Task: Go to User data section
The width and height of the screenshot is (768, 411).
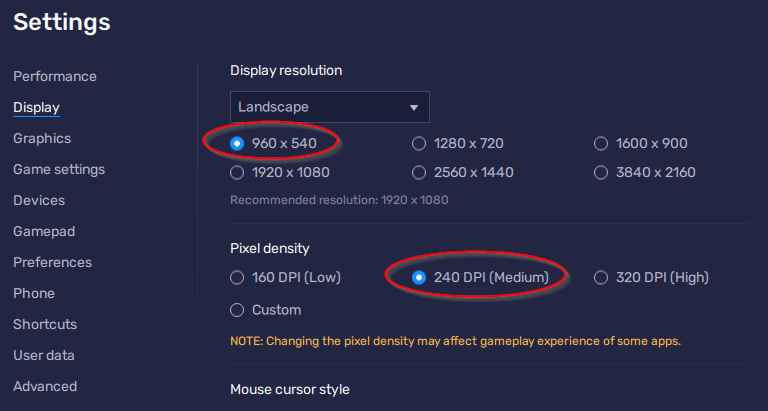Action: 44,355
